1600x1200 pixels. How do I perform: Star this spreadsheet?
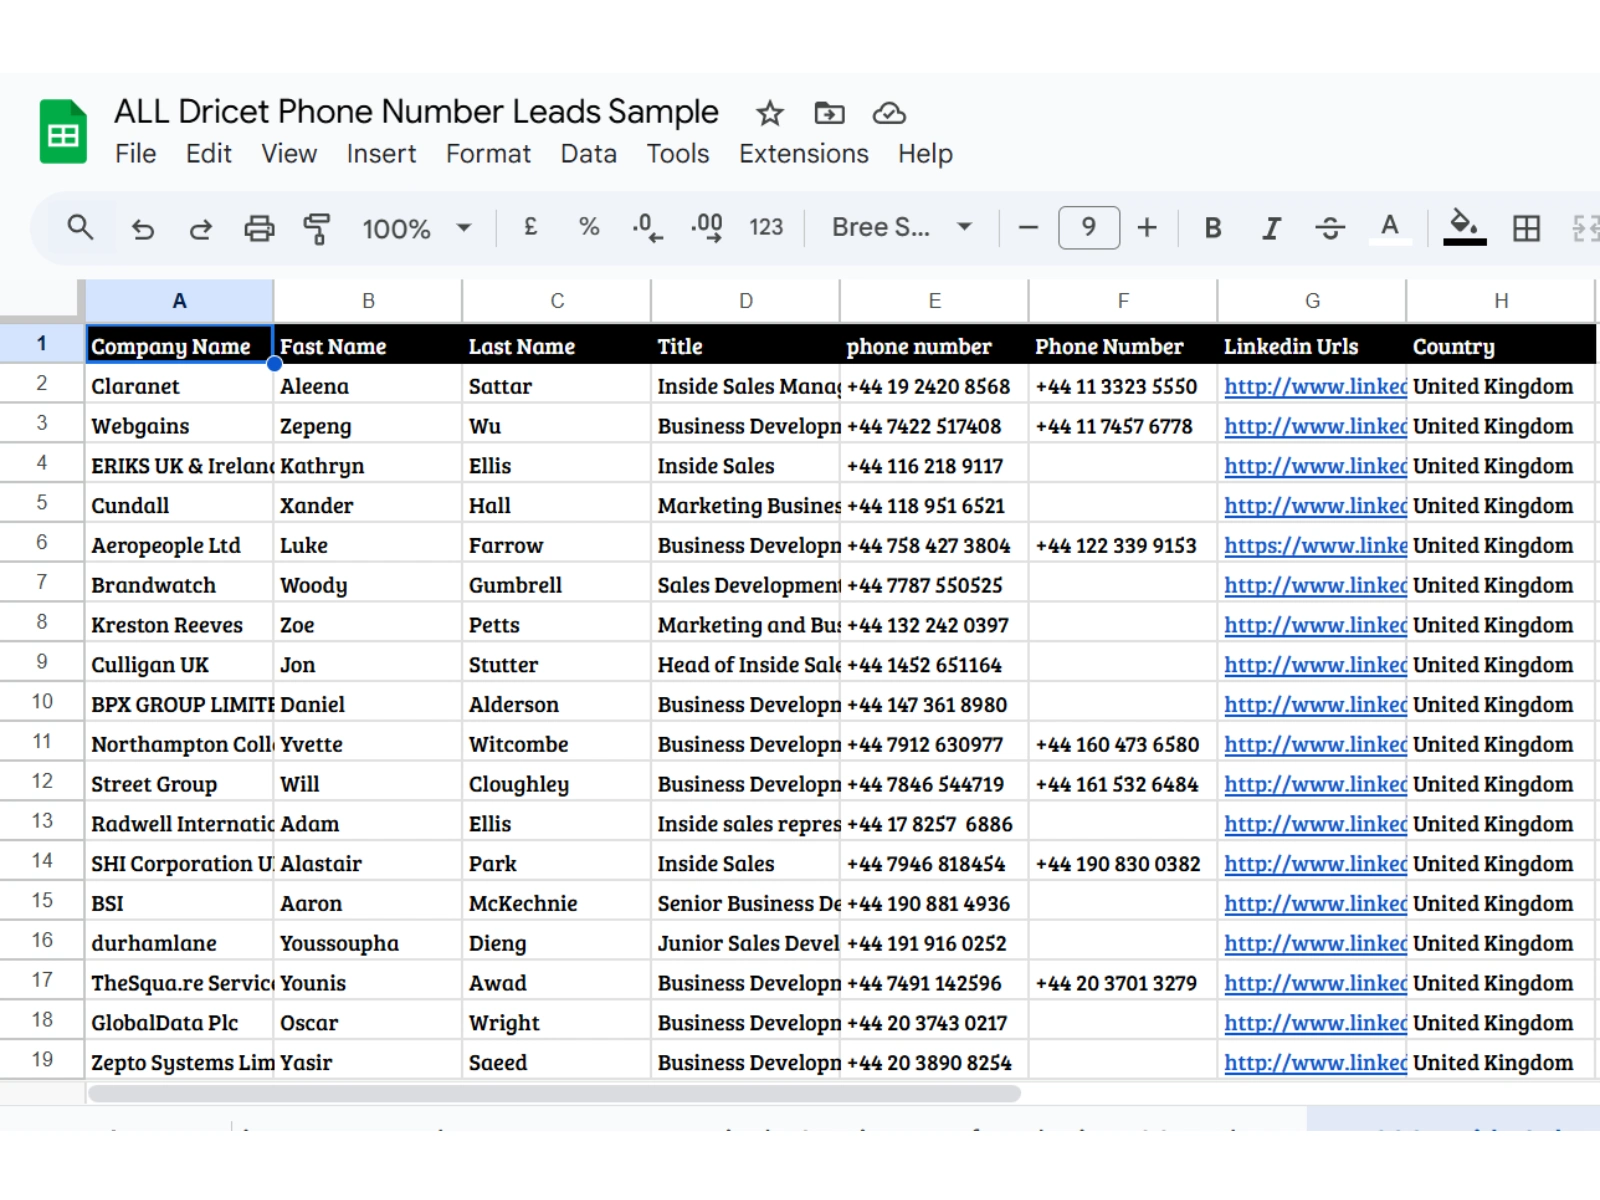click(x=769, y=113)
